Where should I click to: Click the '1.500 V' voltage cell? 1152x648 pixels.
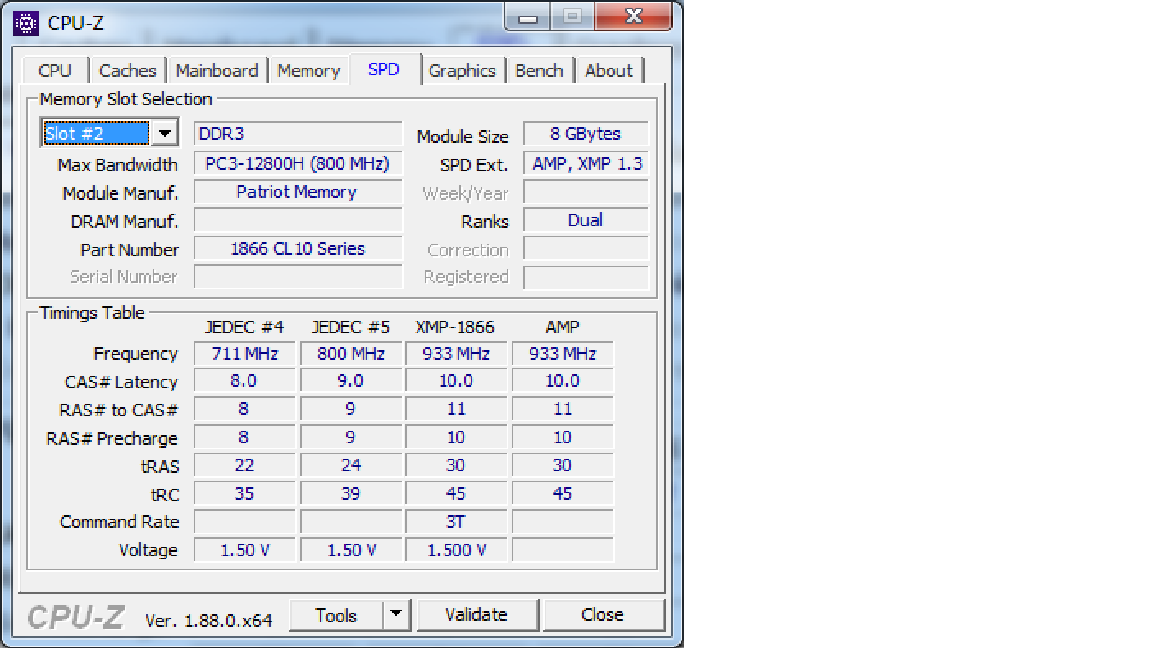pyautogui.click(x=456, y=550)
